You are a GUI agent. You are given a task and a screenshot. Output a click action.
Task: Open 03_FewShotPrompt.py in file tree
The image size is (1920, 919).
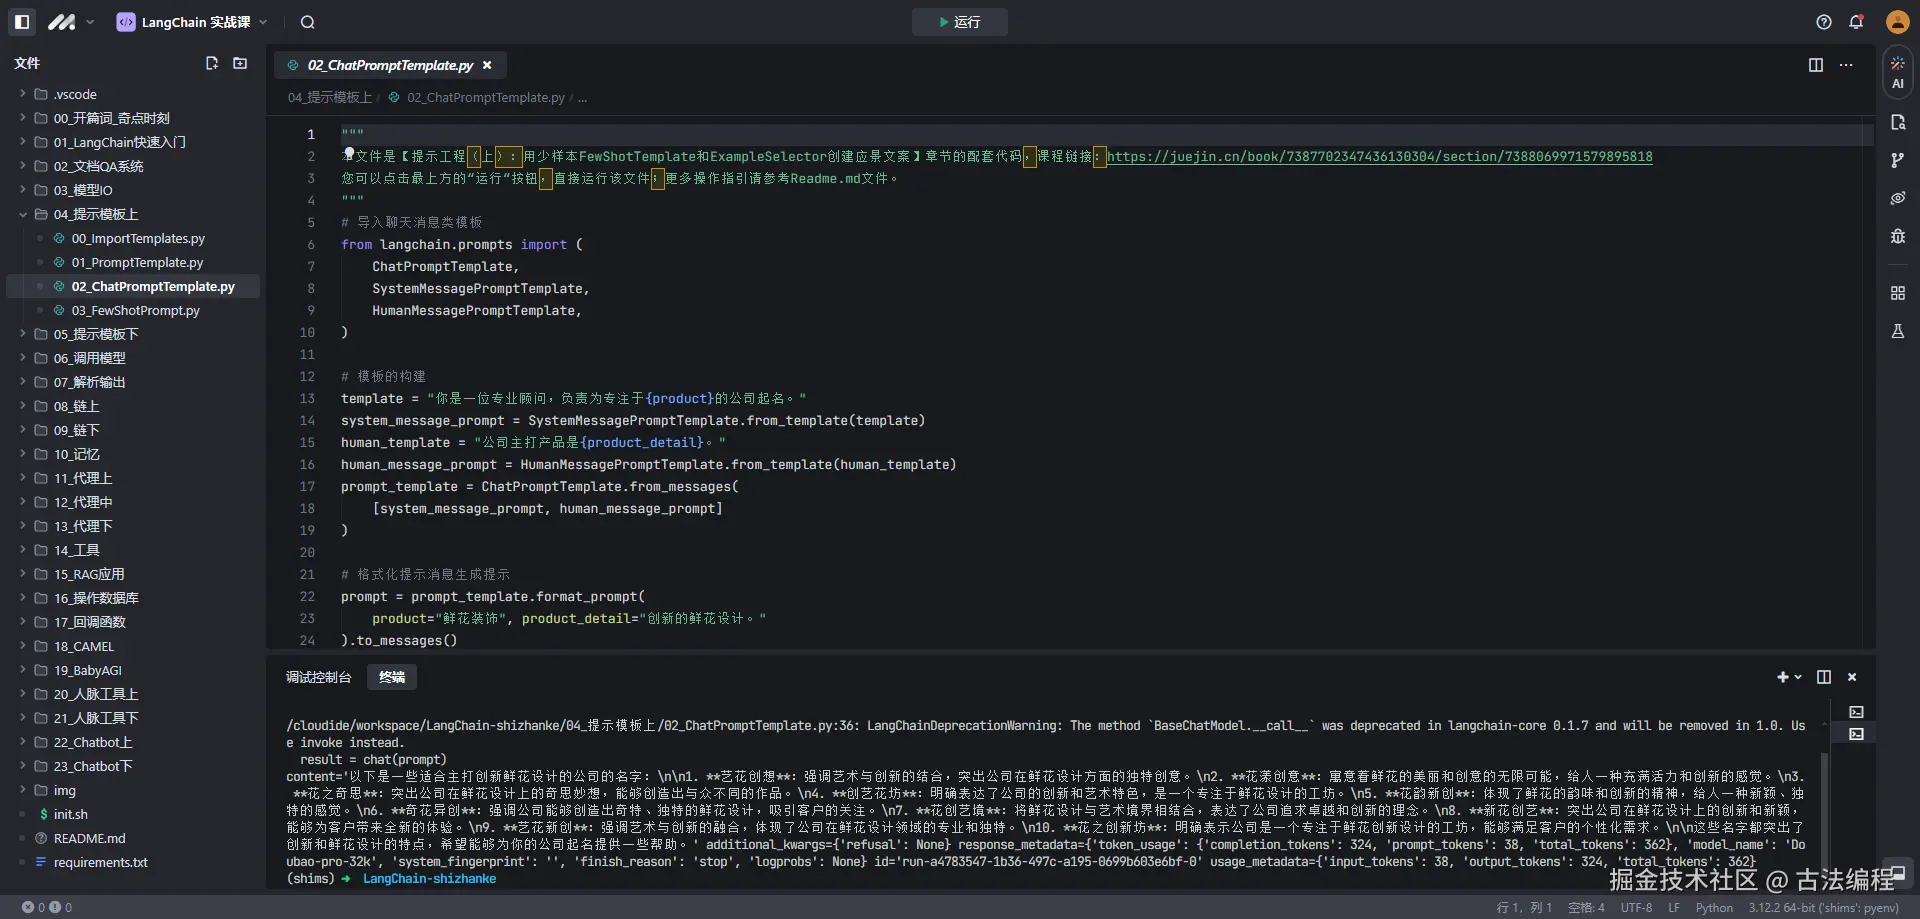pyautogui.click(x=135, y=310)
